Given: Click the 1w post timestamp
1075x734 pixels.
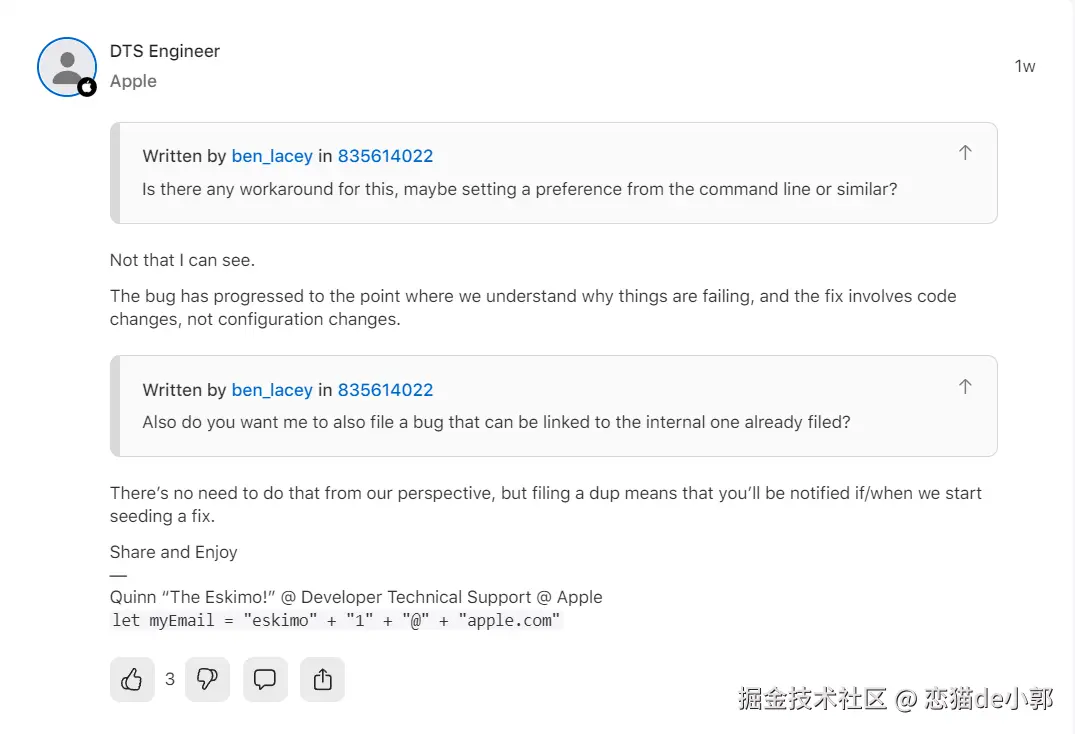Looking at the screenshot, I should click(x=1025, y=66).
